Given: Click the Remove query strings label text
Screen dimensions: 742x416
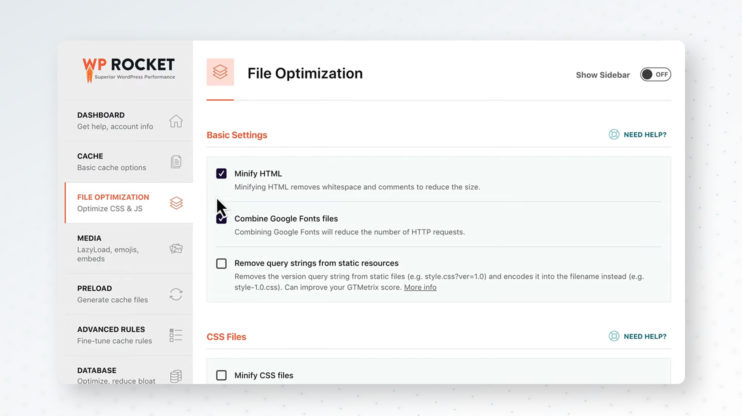Looking at the screenshot, I should point(316,263).
